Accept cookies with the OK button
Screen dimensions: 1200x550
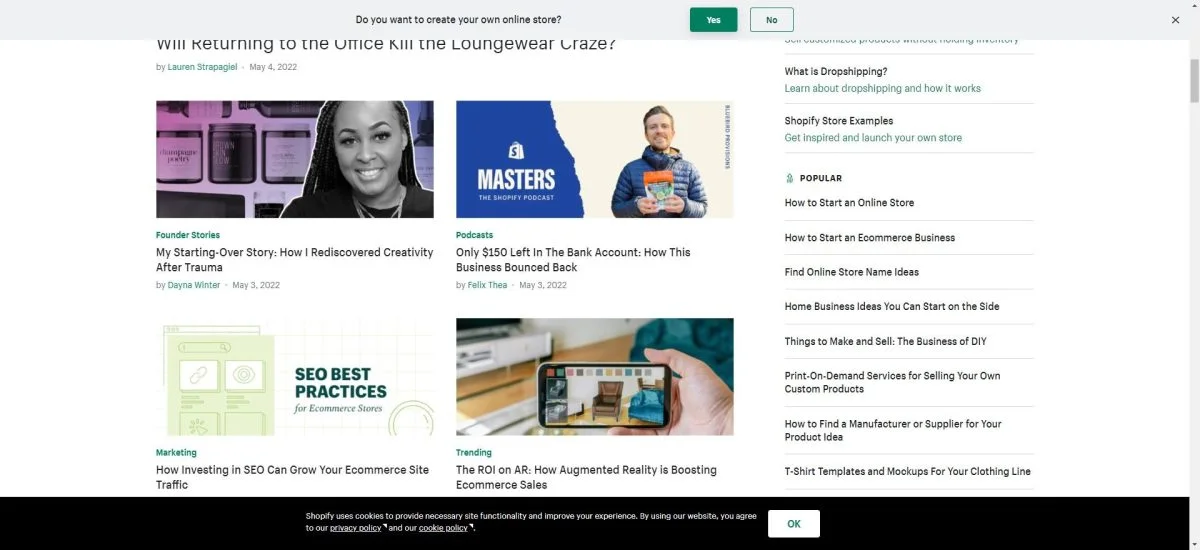click(x=793, y=523)
